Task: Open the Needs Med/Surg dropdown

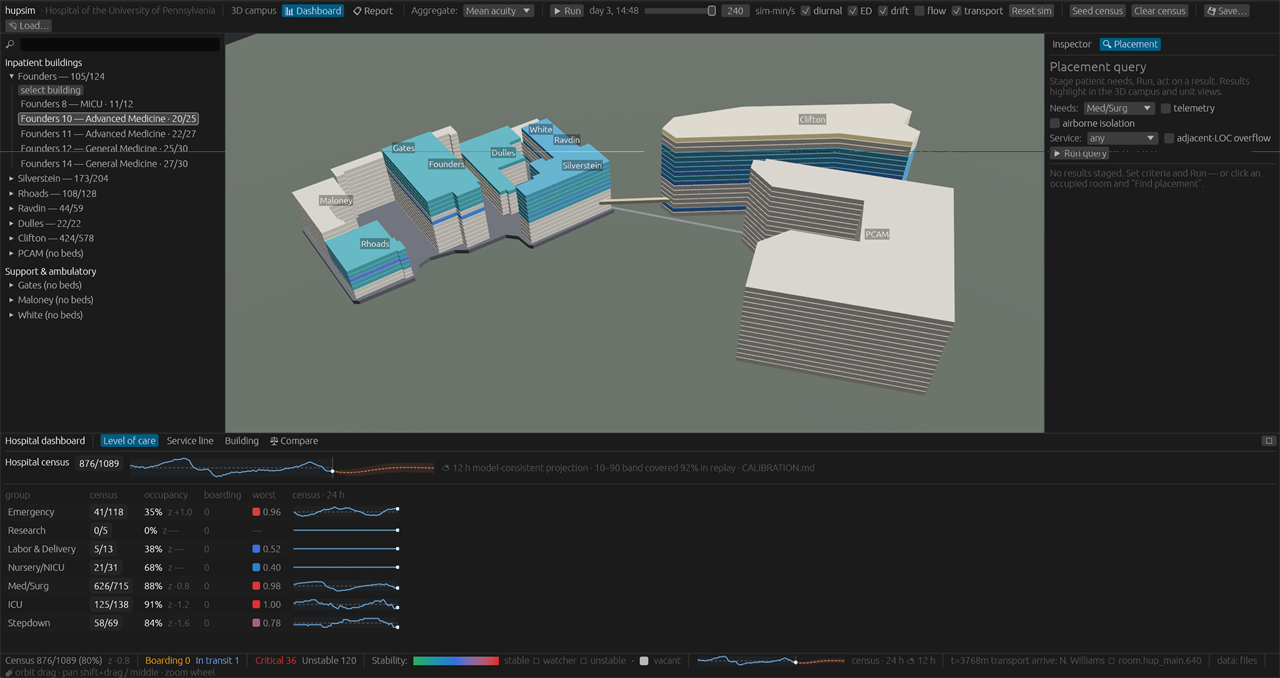Action: (x=1120, y=108)
